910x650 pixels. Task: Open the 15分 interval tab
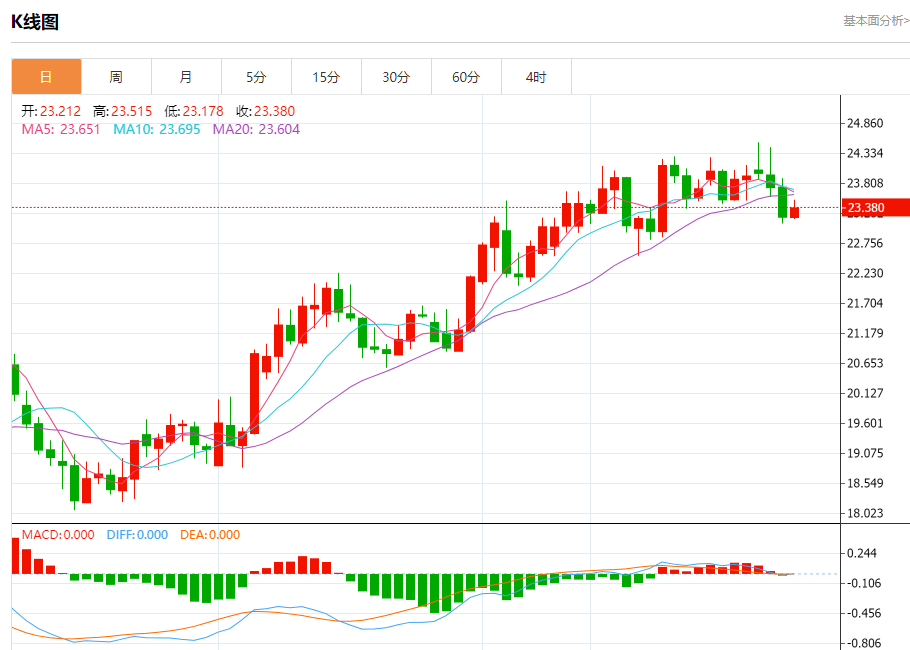click(x=326, y=77)
